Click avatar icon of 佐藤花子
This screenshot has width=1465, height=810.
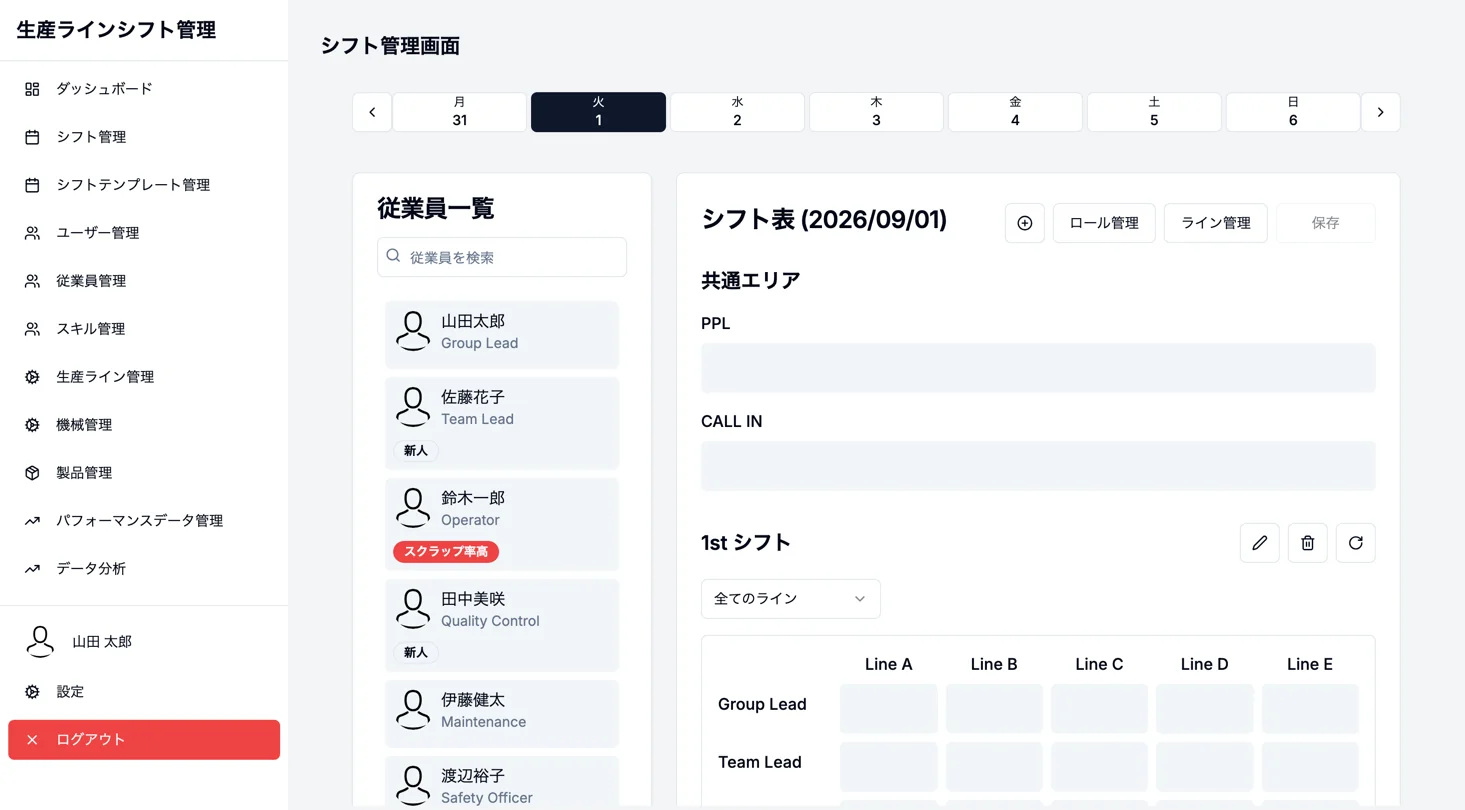pos(413,407)
